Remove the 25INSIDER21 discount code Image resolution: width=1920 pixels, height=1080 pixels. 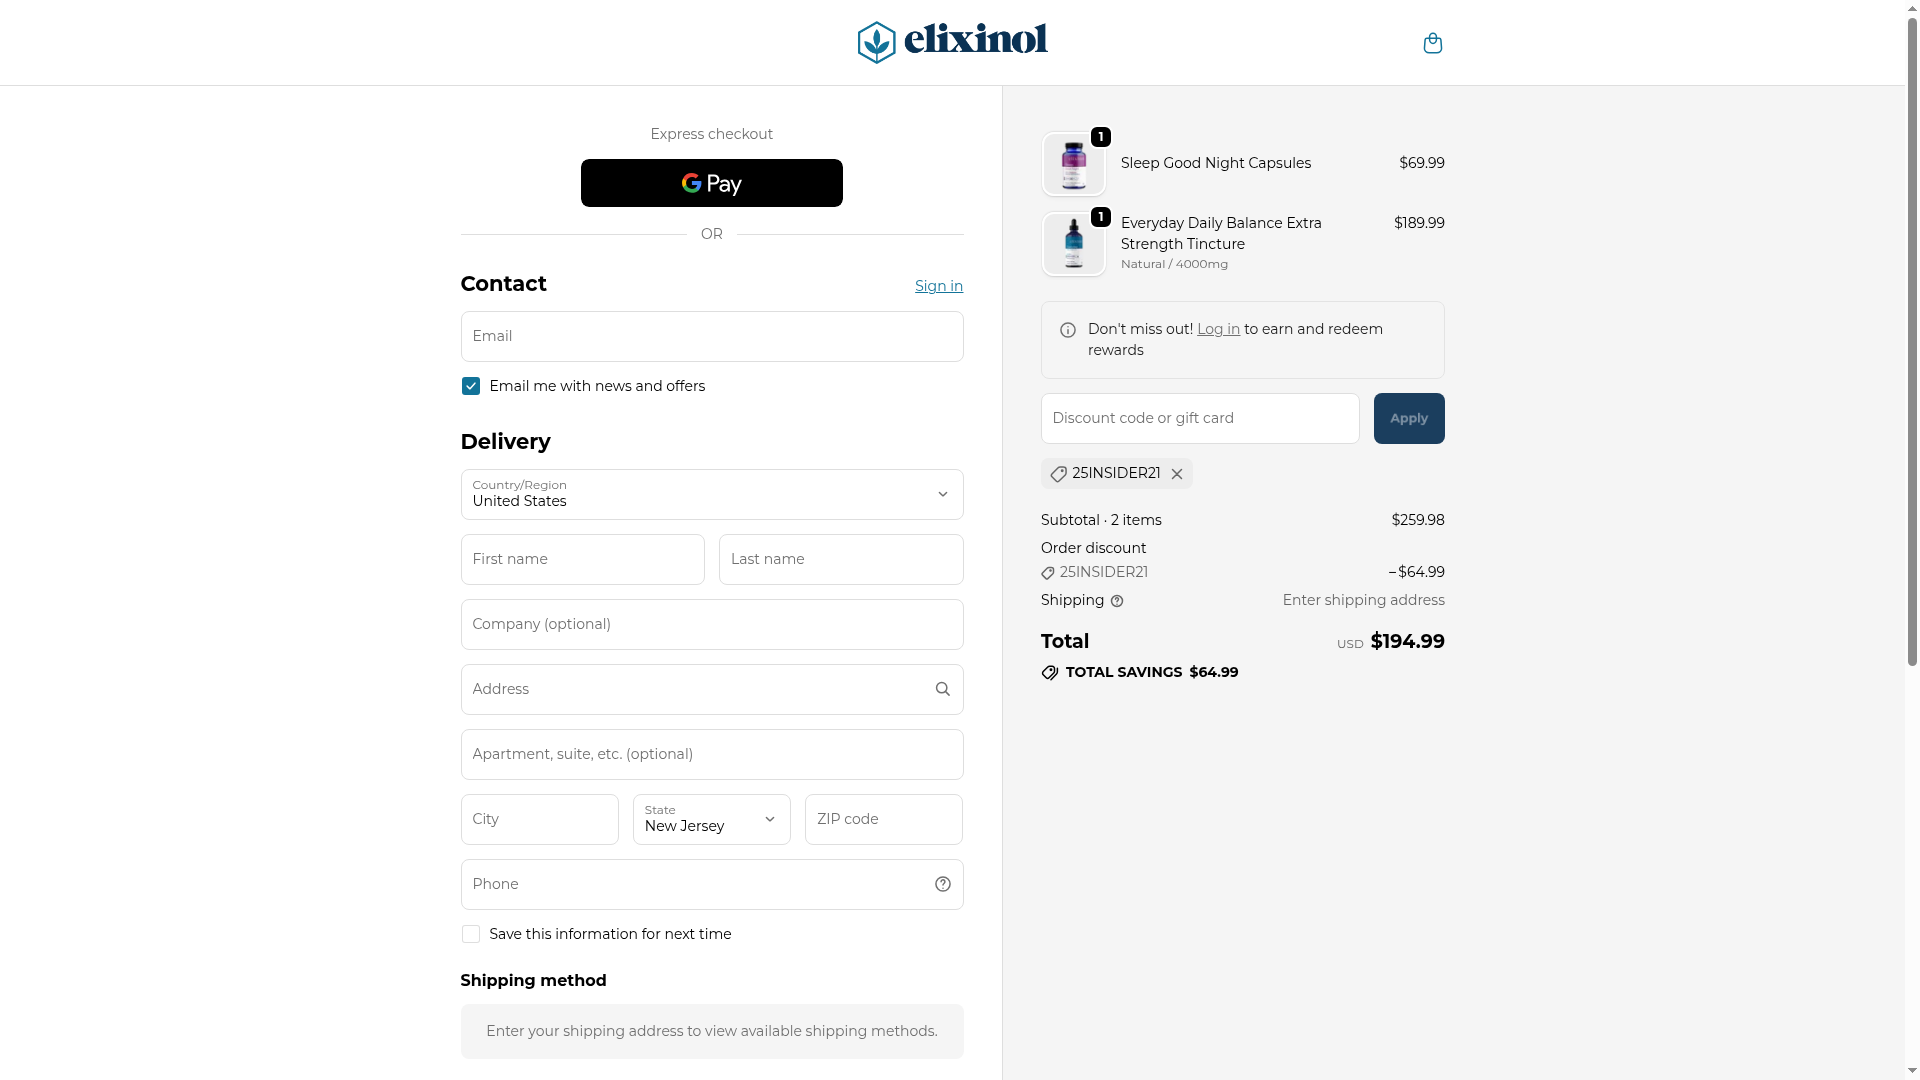click(x=1177, y=474)
